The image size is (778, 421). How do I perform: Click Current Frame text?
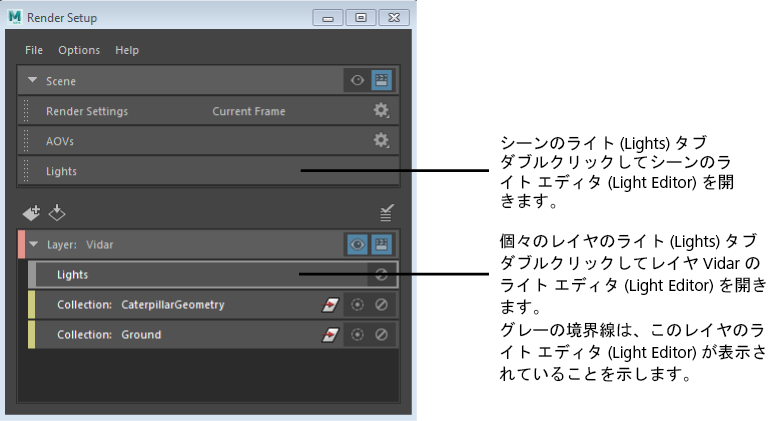coord(249,111)
